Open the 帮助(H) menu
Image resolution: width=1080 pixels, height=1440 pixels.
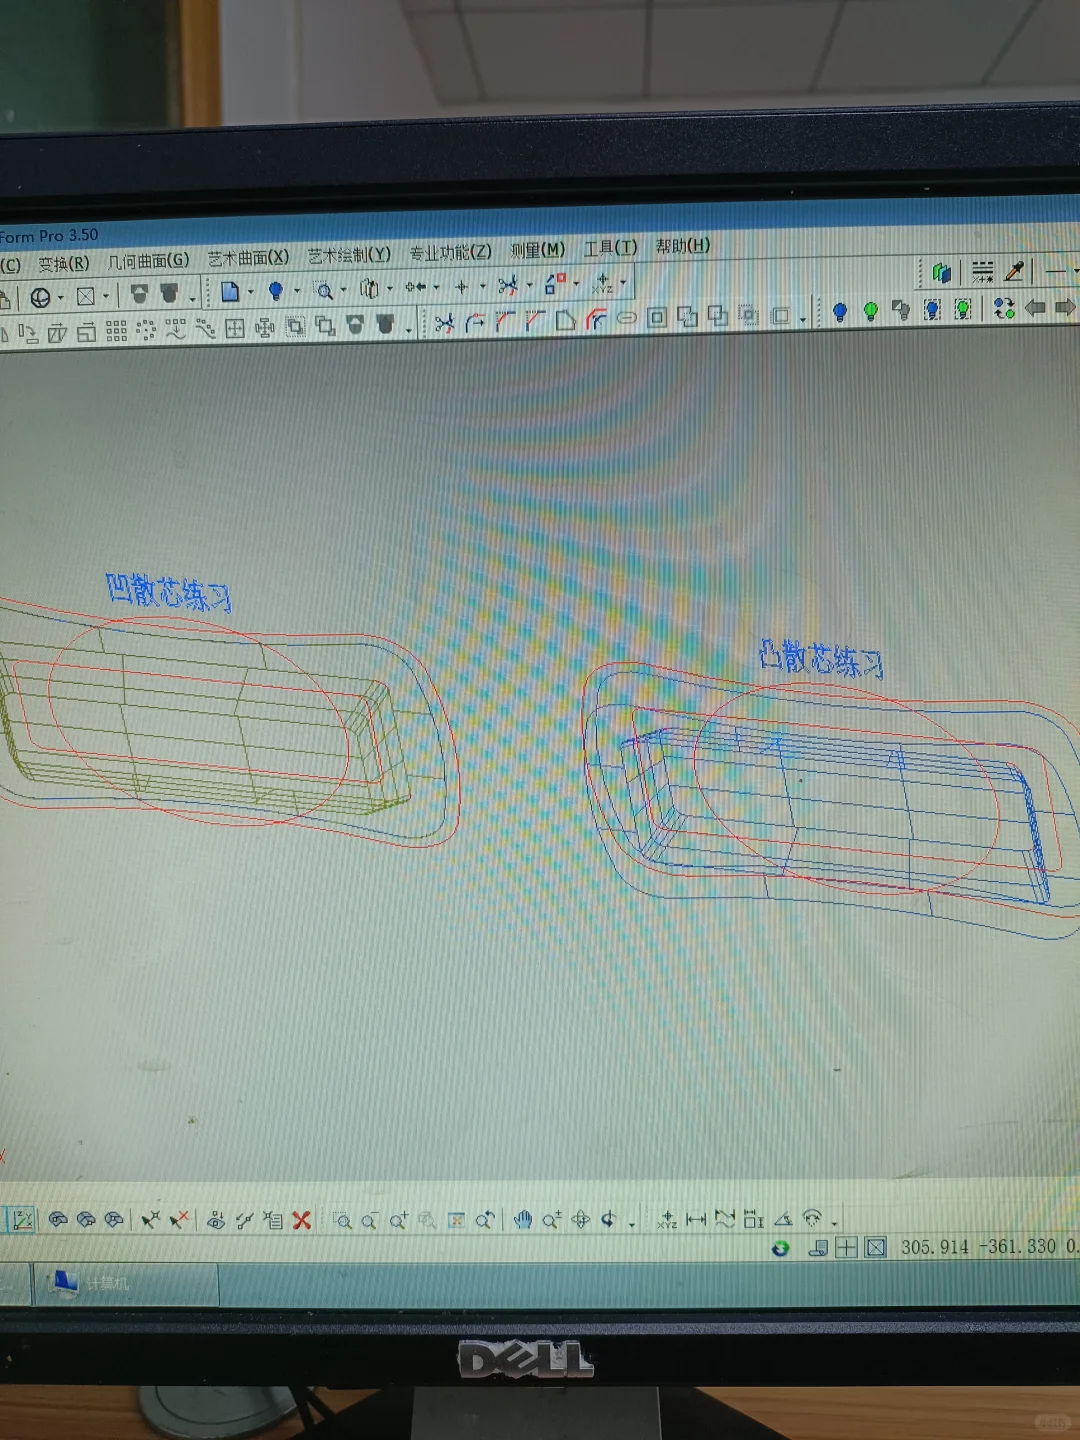pyautogui.click(x=683, y=246)
